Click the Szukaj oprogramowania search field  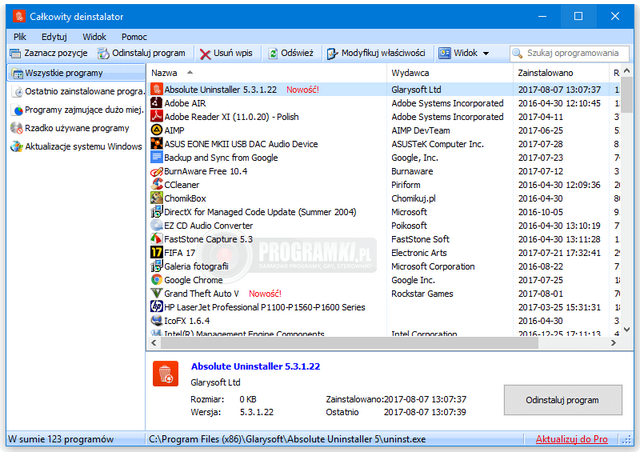point(570,53)
